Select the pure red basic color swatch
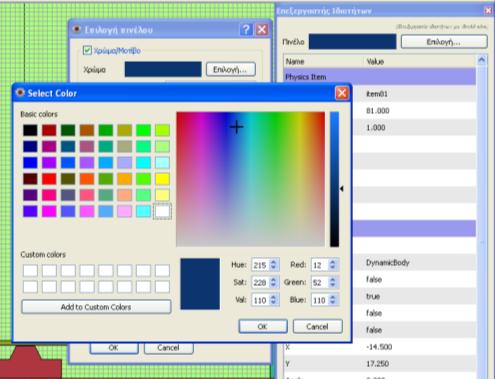Screen dimensions: 495x379 click(49, 179)
